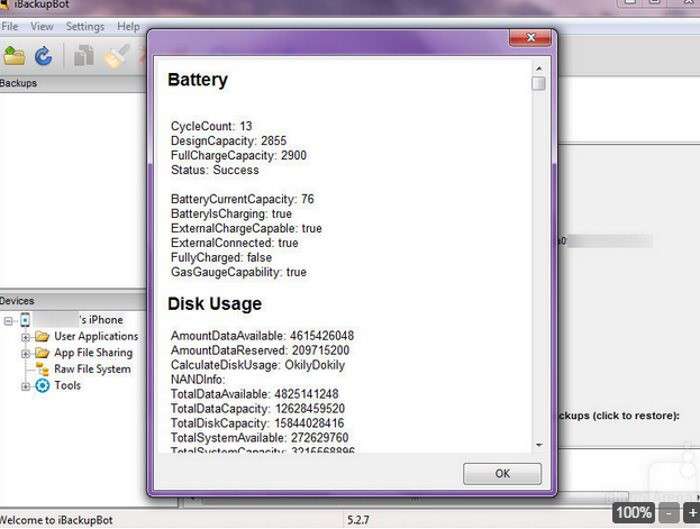This screenshot has width=700, height=529.
Task: Collapse the iPhone device tree node
Action: pyautogui.click(x=9, y=321)
